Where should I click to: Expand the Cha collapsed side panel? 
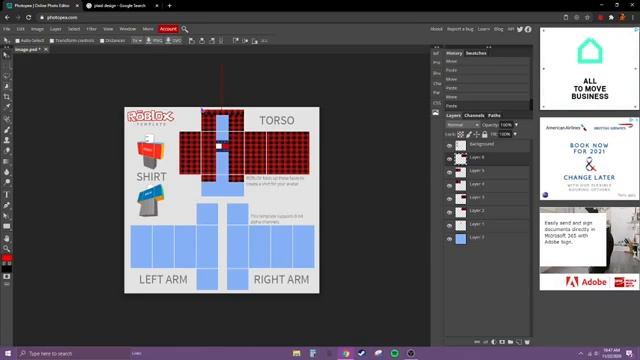(x=437, y=84)
